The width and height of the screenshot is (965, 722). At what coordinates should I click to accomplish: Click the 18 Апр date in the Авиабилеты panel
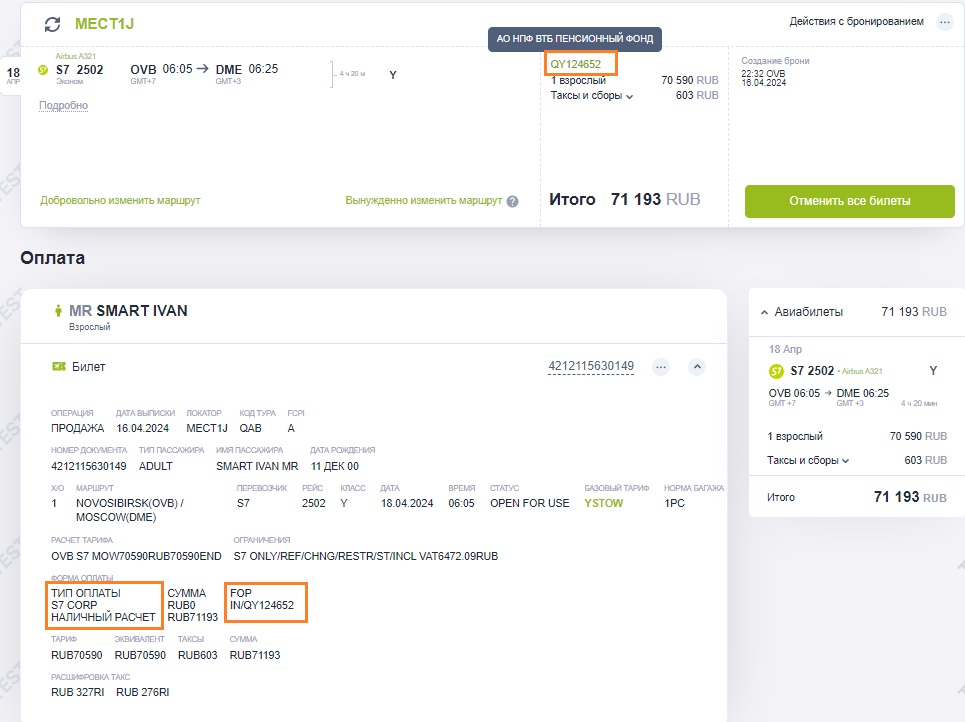pos(785,350)
